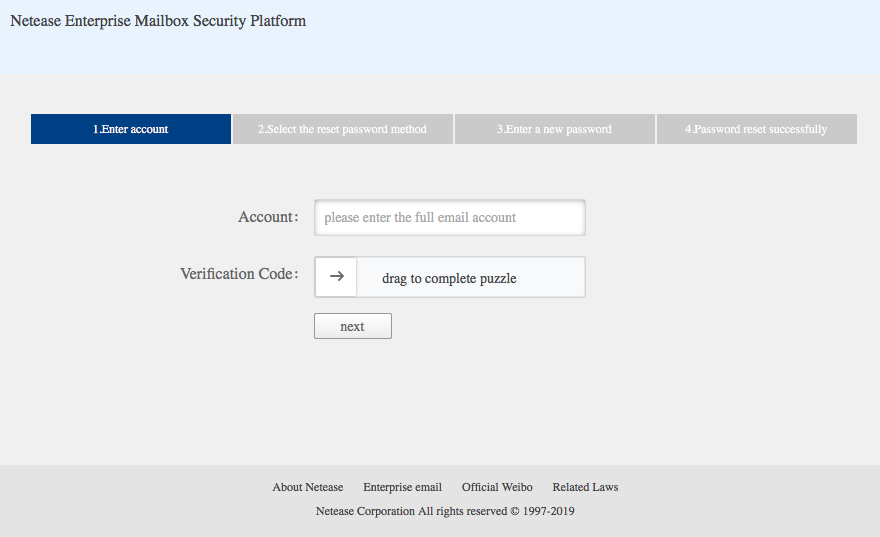Open the 'Related Laws' link
The height and width of the screenshot is (537, 880).
585,487
